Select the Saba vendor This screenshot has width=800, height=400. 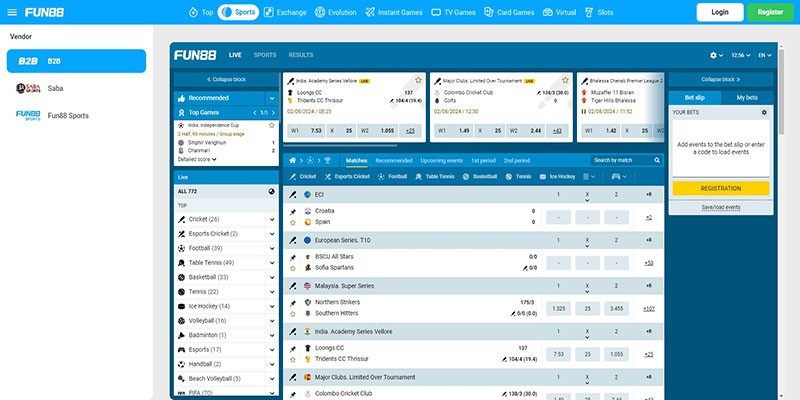click(x=77, y=88)
